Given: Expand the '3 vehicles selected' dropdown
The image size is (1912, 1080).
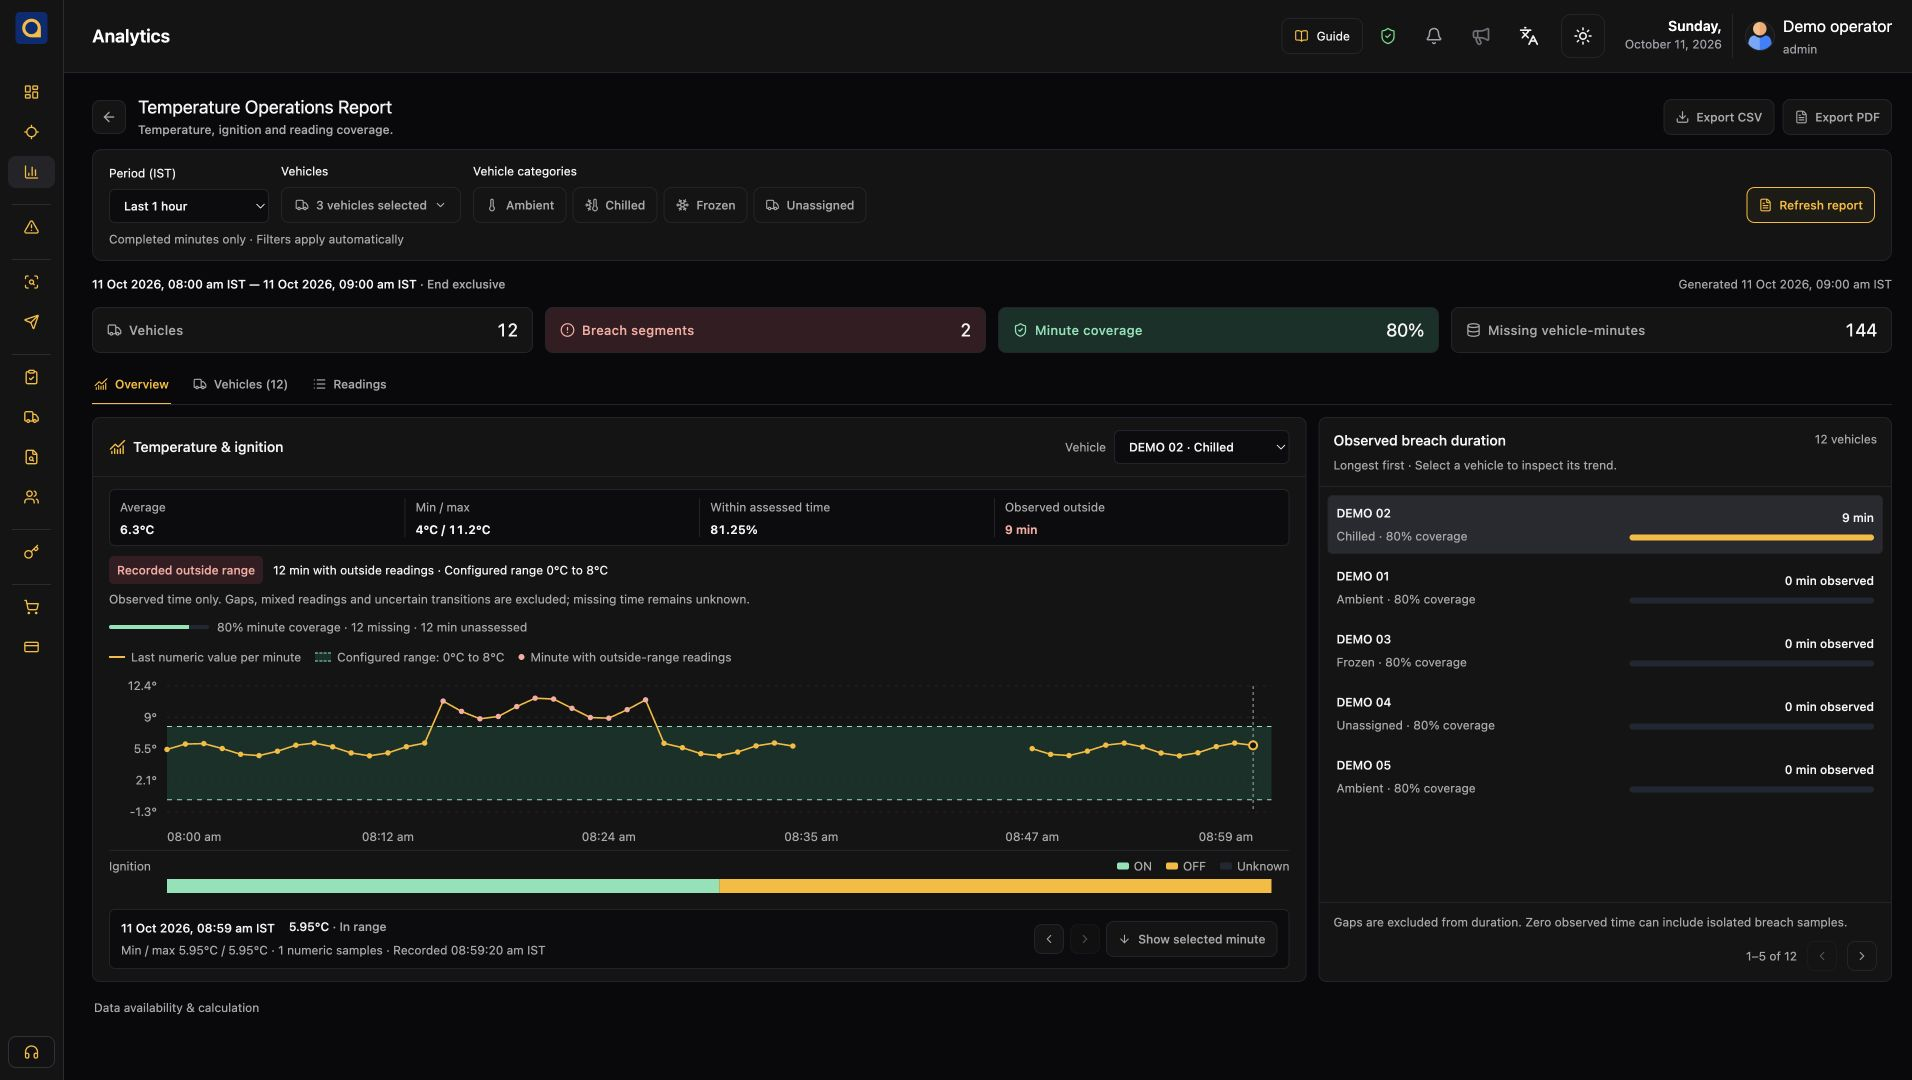Looking at the screenshot, I should tap(370, 205).
